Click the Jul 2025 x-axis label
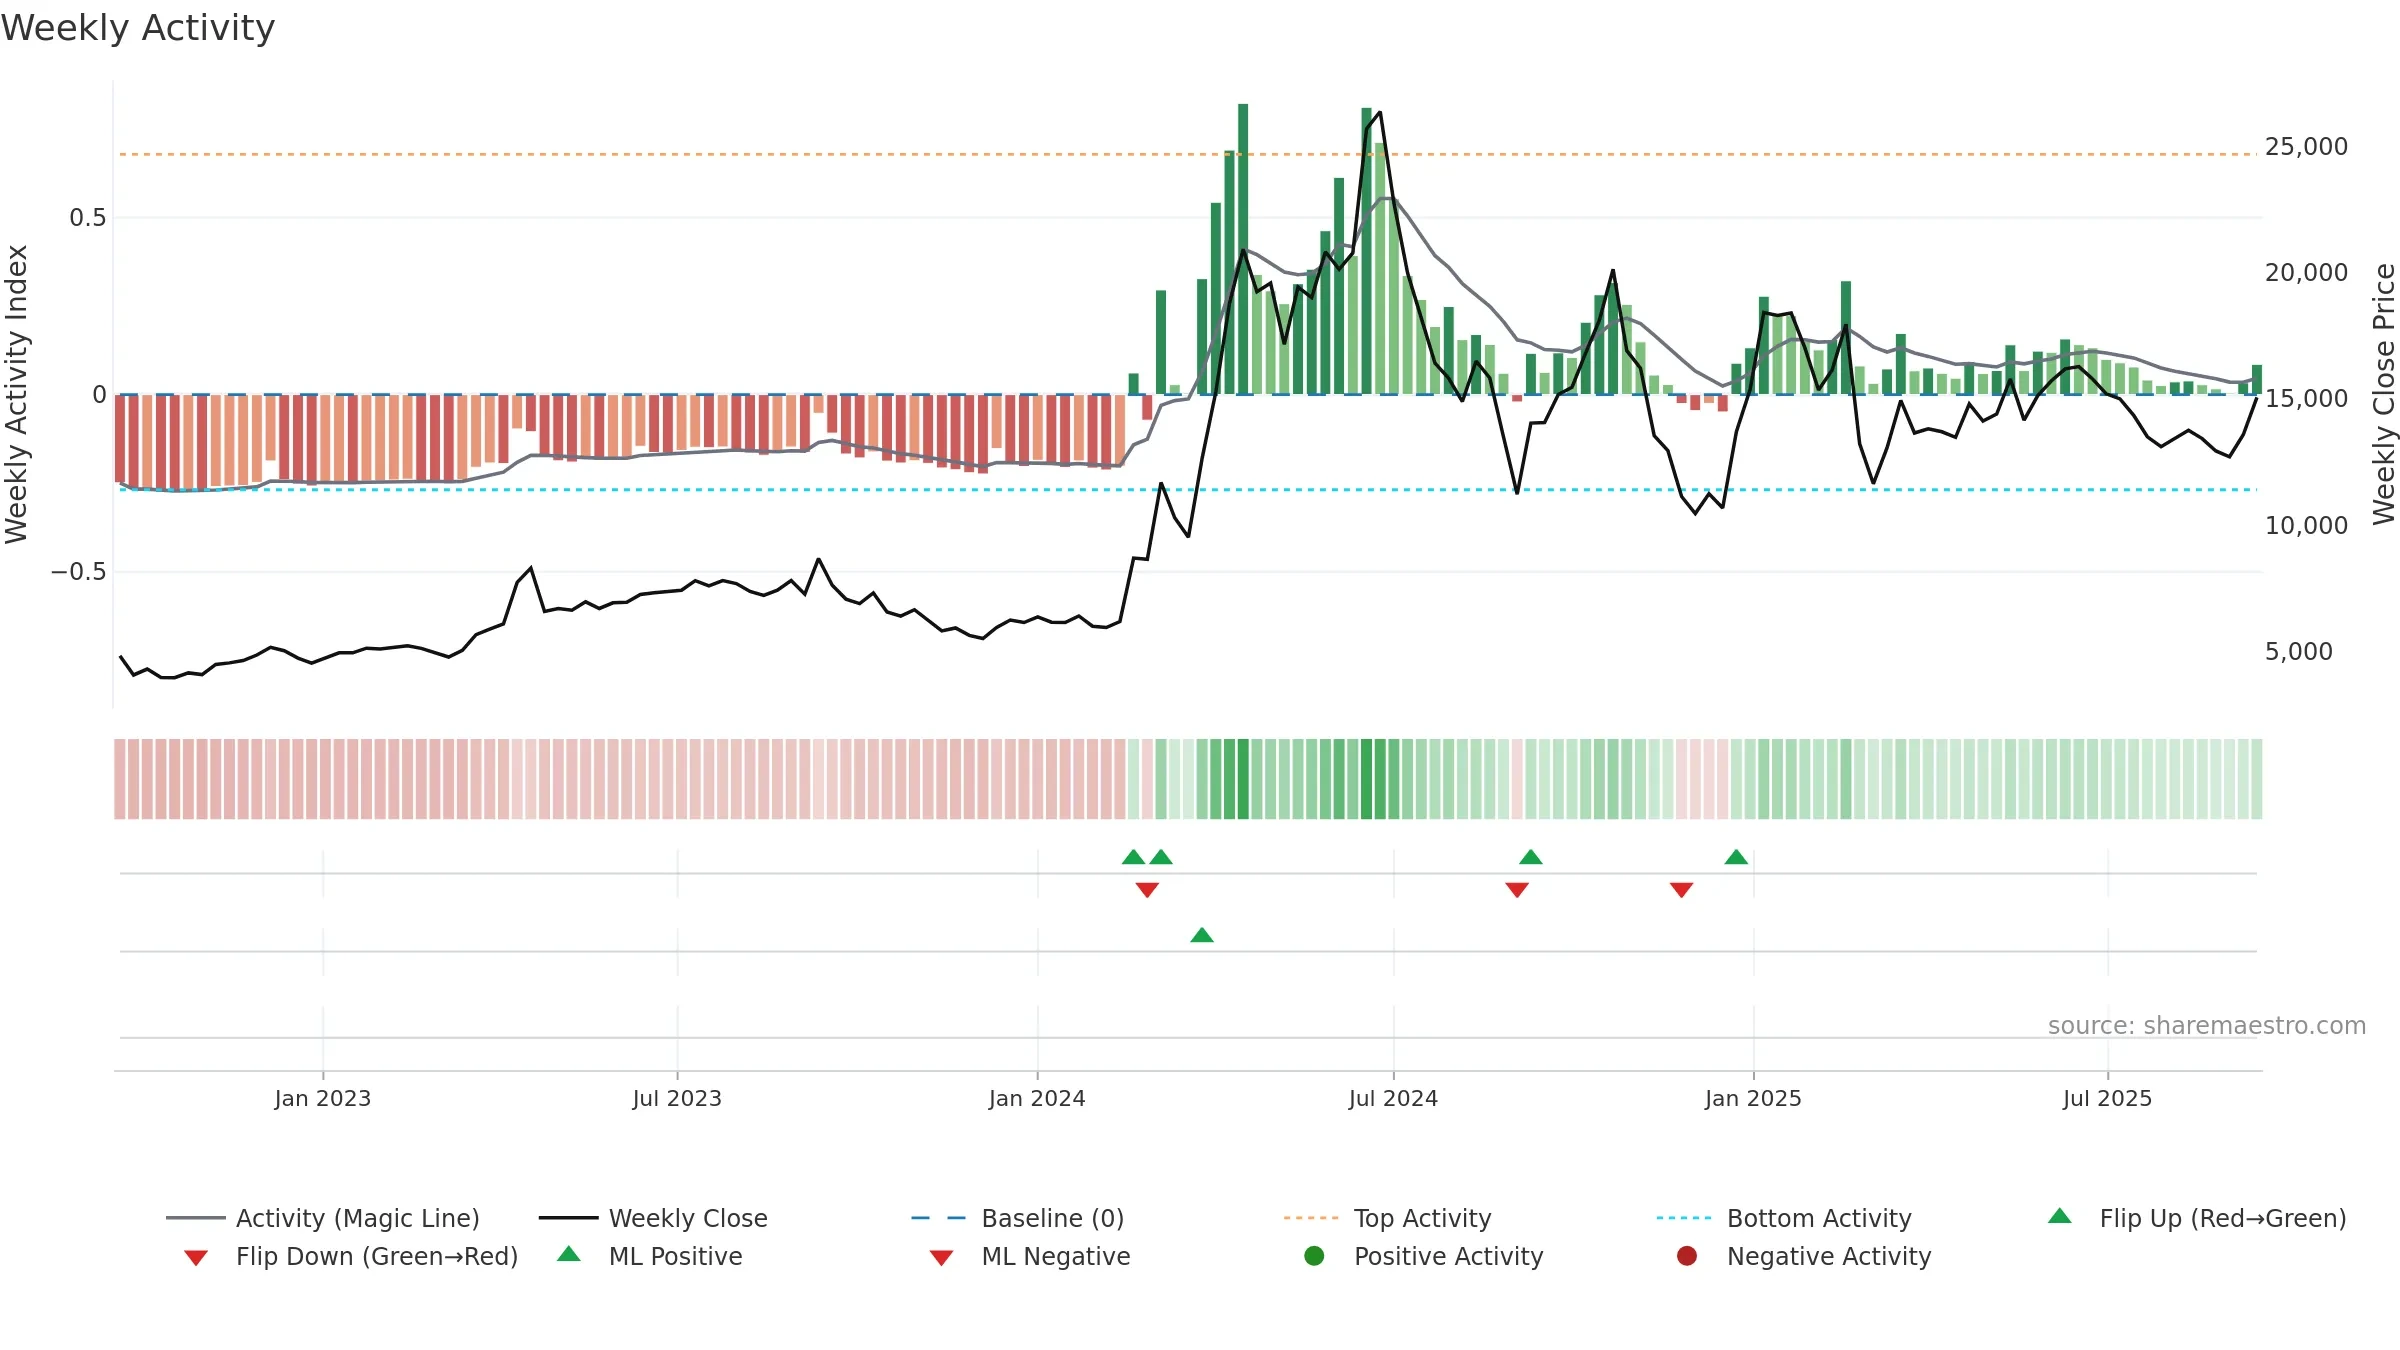 coord(2107,1098)
